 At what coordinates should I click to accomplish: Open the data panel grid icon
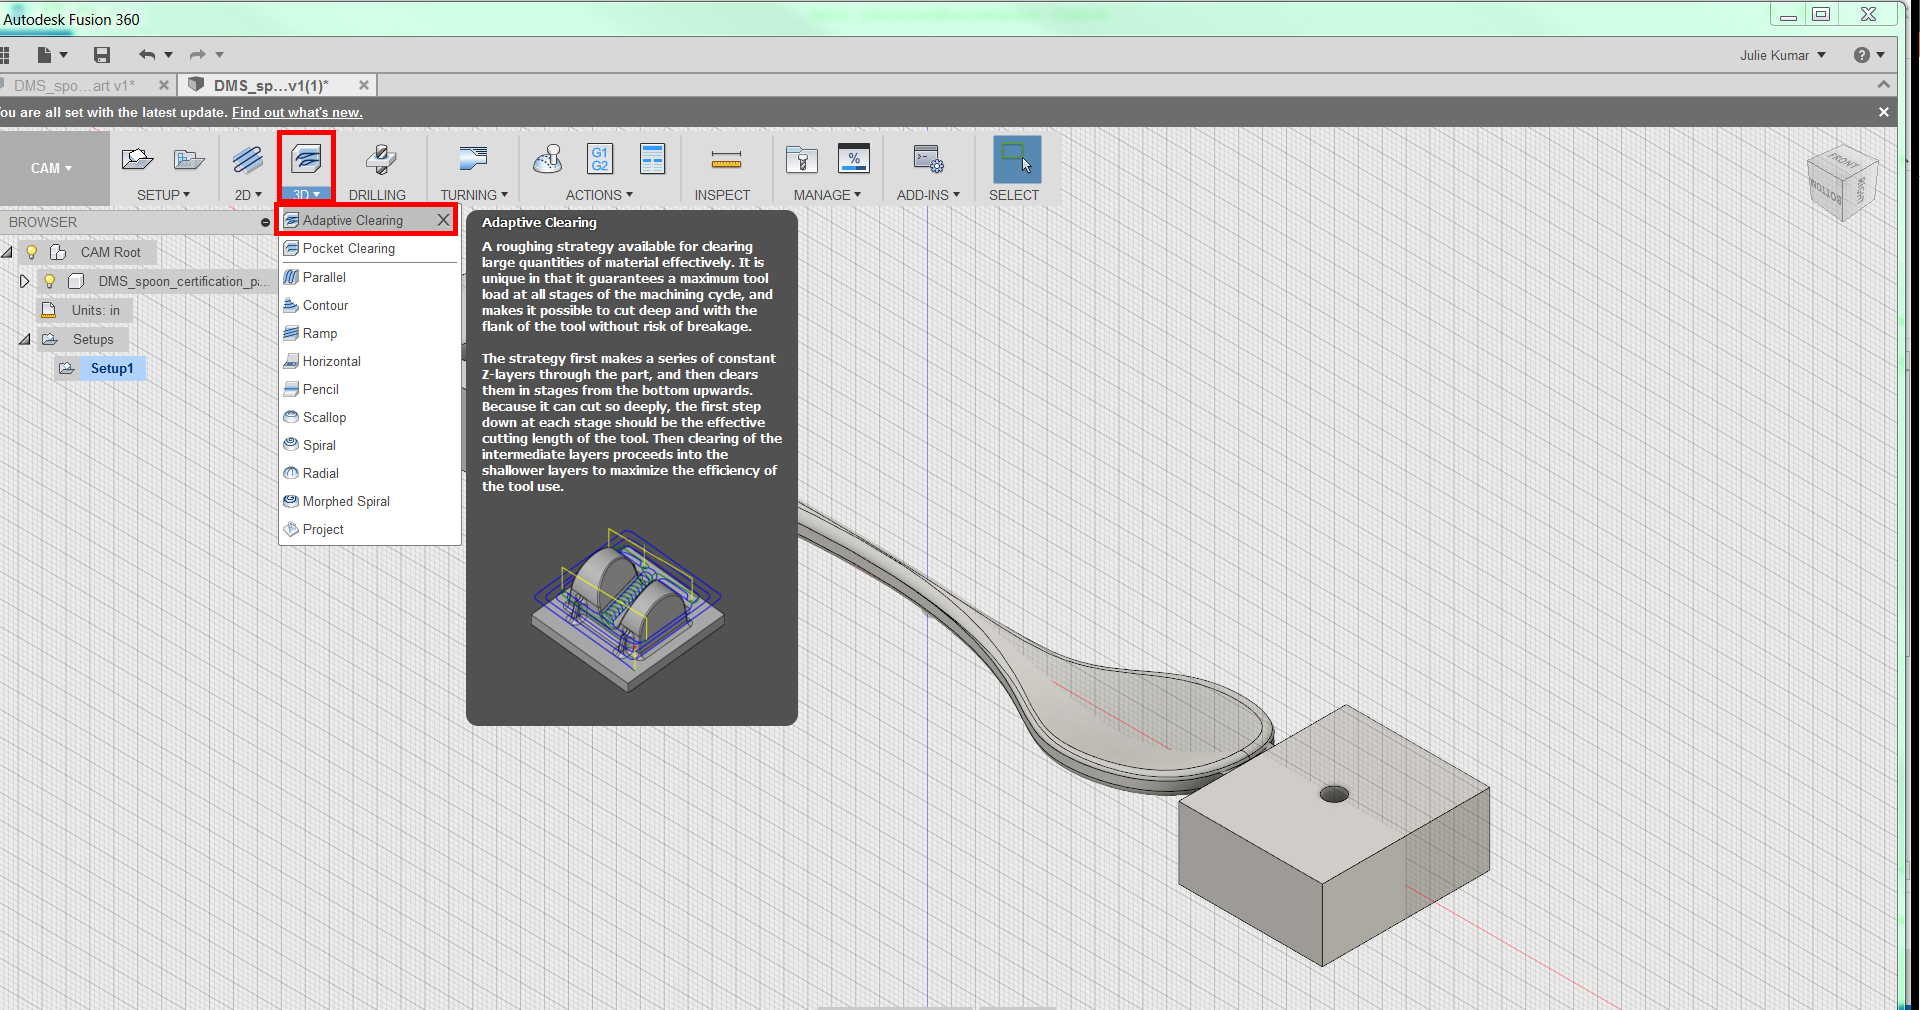click(x=4, y=55)
